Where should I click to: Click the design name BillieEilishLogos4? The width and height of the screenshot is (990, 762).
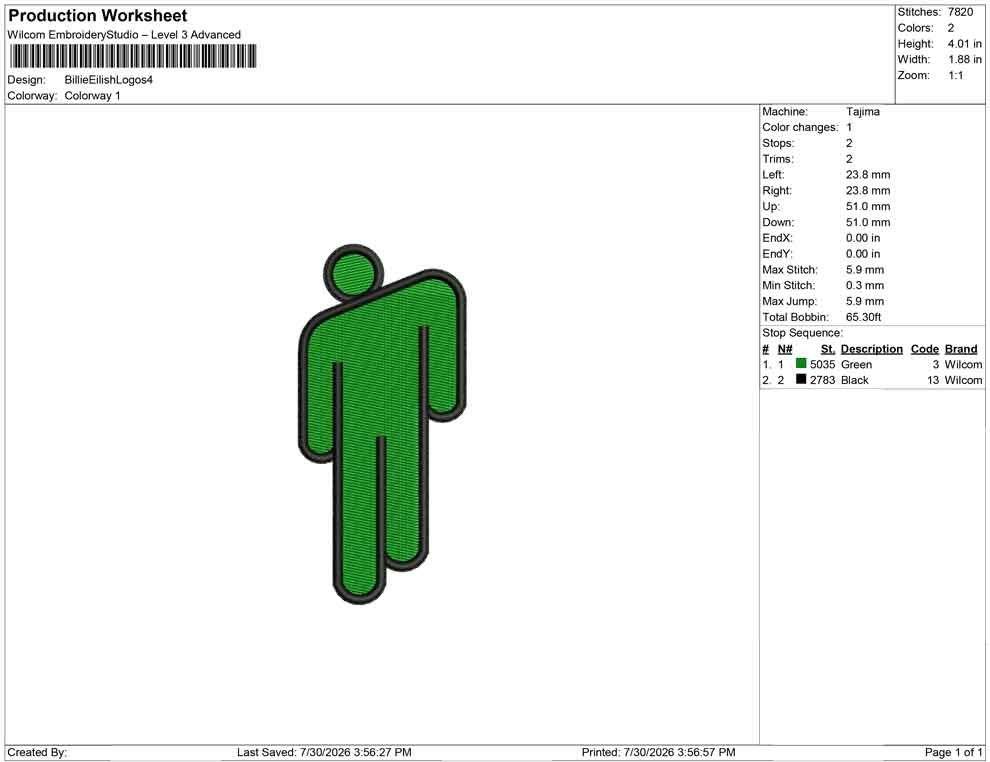tap(109, 80)
